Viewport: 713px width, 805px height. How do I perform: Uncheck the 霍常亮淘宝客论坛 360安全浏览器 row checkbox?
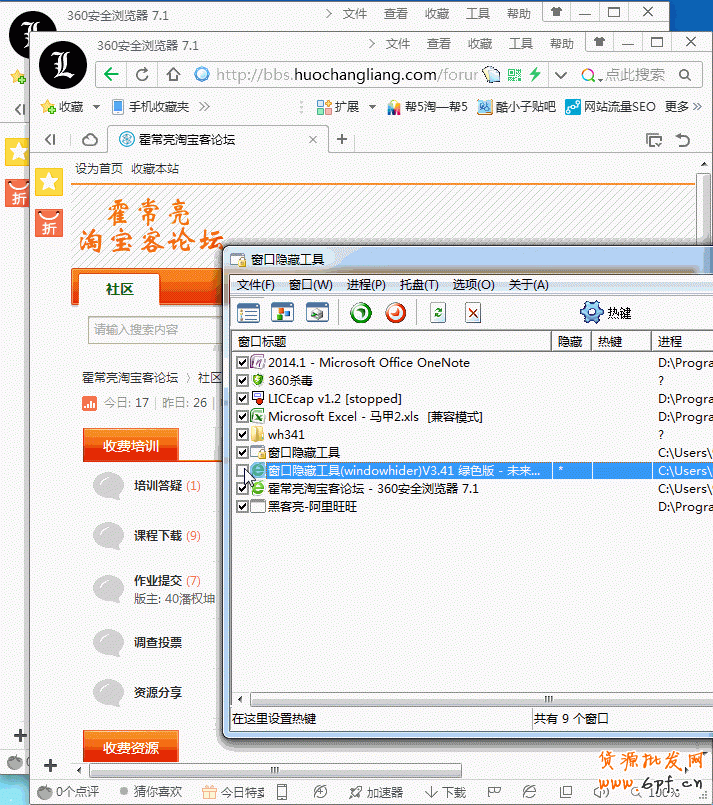pyautogui.click(x=242, y=488)
